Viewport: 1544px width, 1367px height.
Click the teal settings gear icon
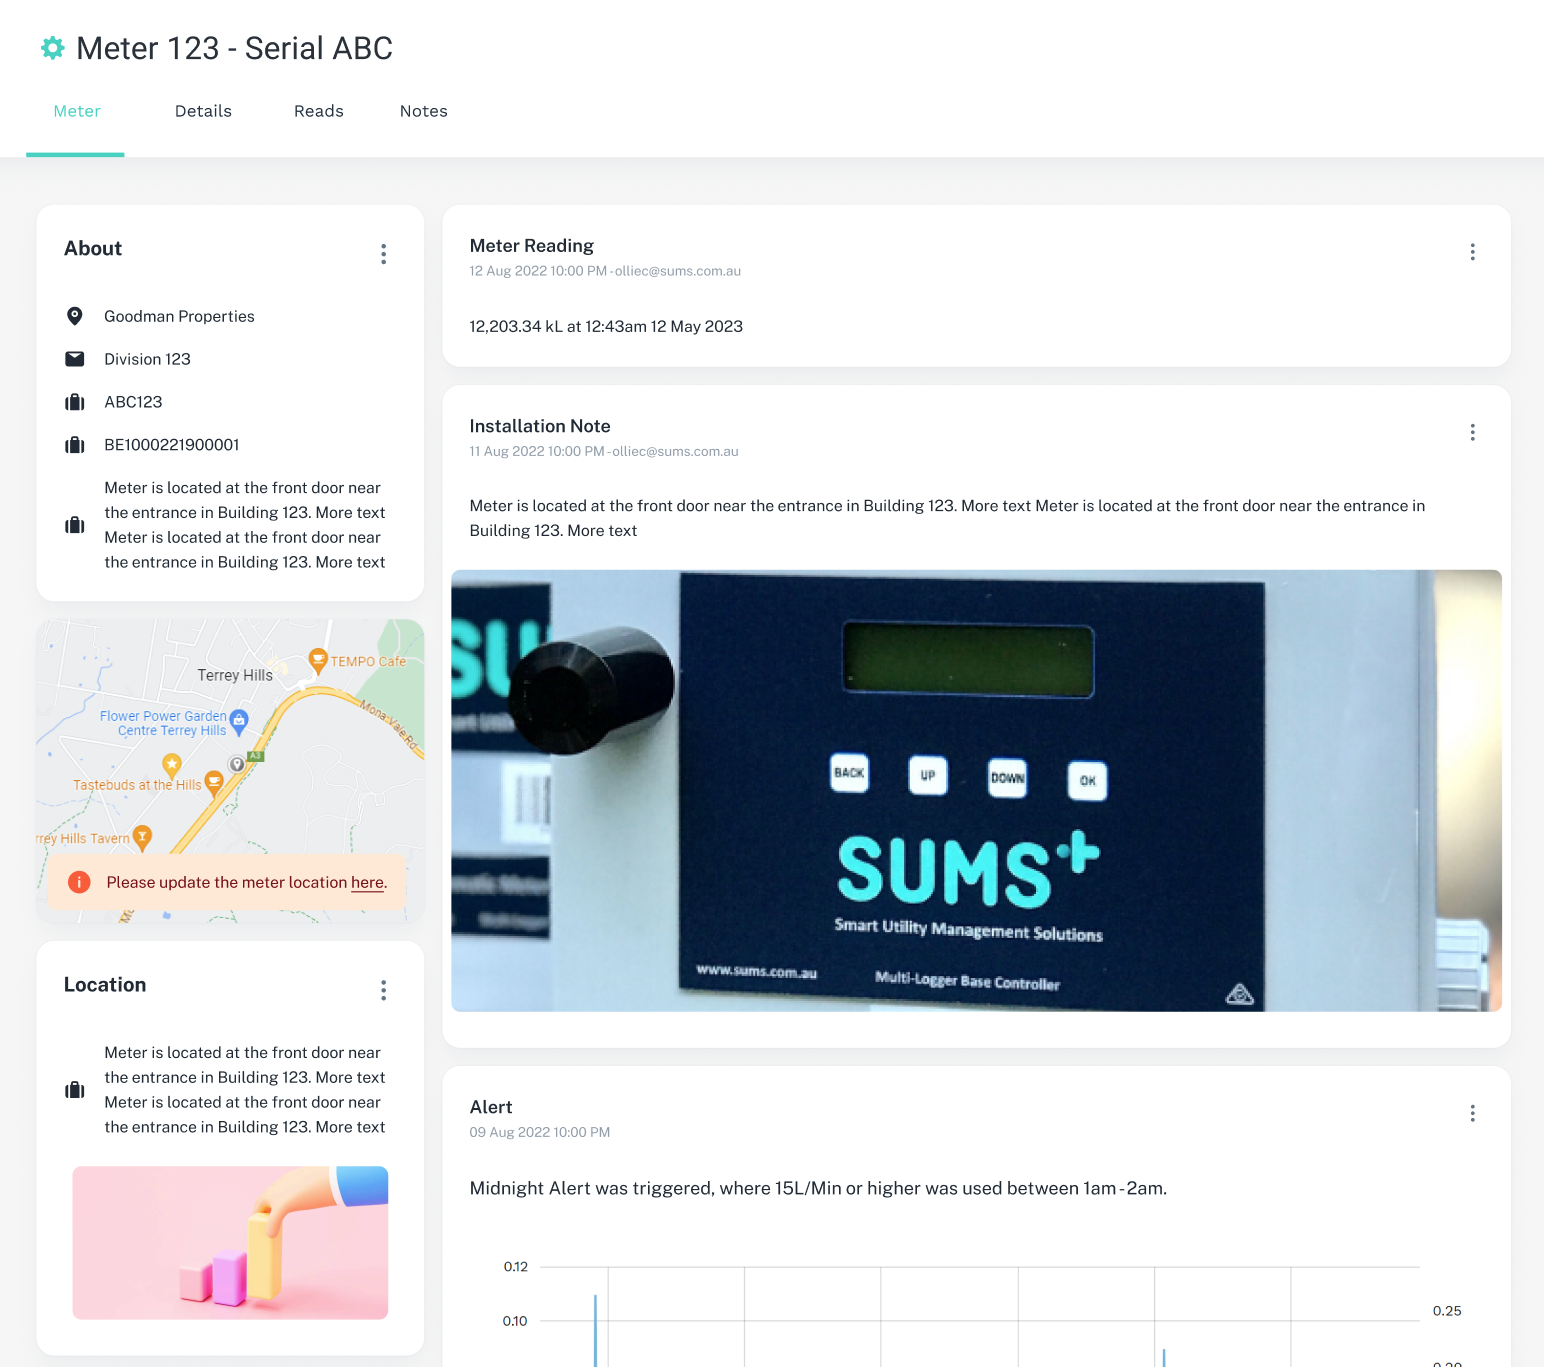53,48
